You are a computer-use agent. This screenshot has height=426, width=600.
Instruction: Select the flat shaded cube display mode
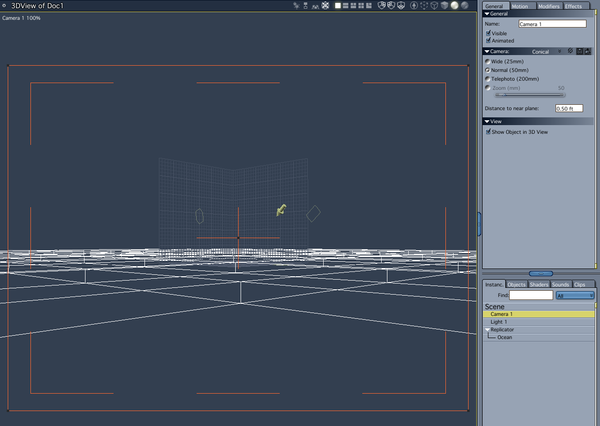click(x=444, y=5)
